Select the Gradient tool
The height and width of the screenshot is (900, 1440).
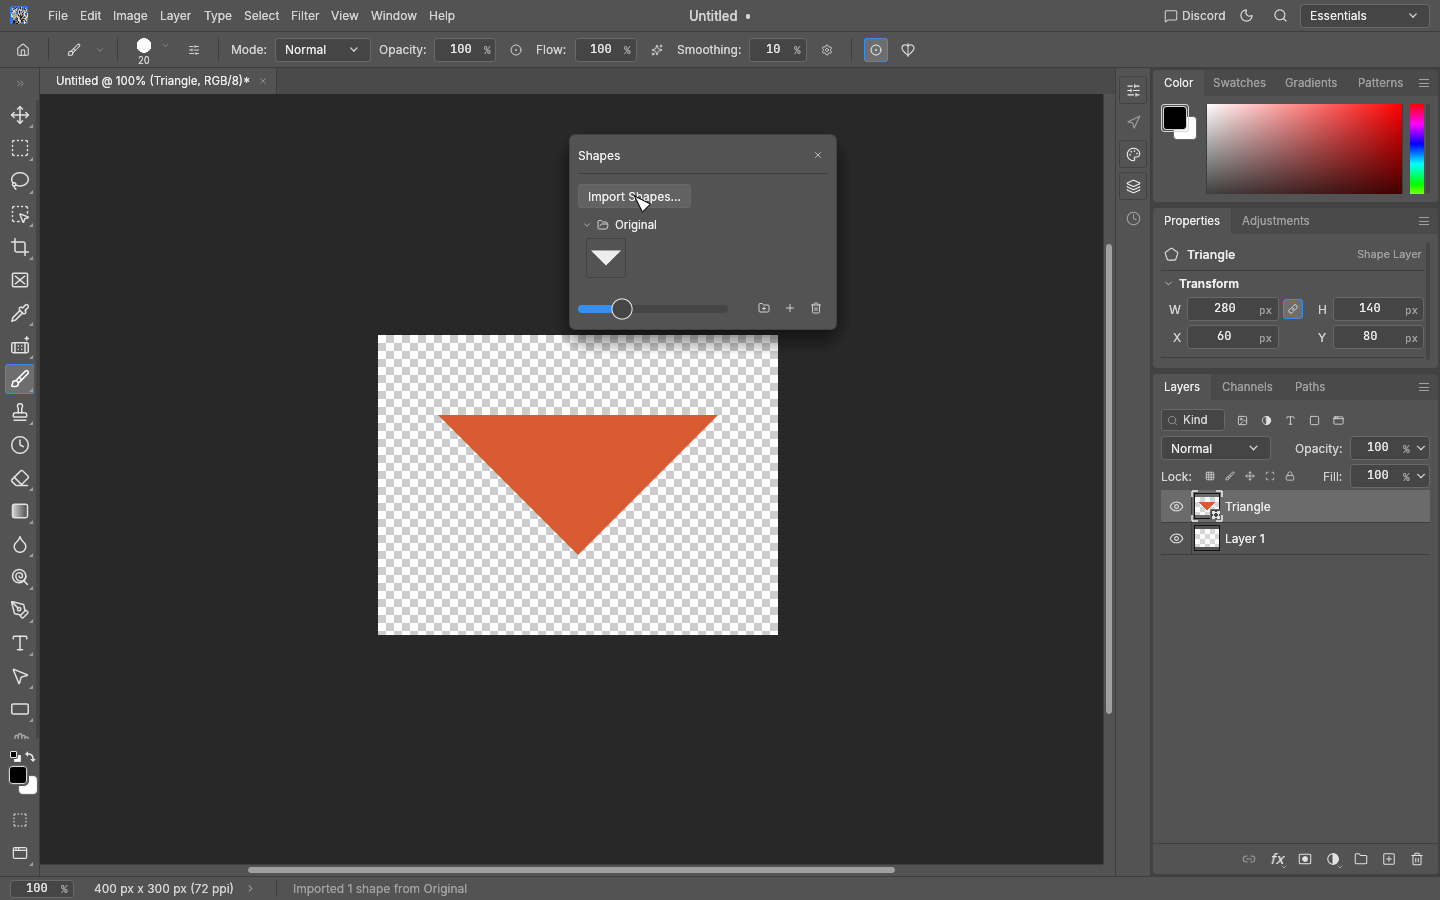(20, 512)
